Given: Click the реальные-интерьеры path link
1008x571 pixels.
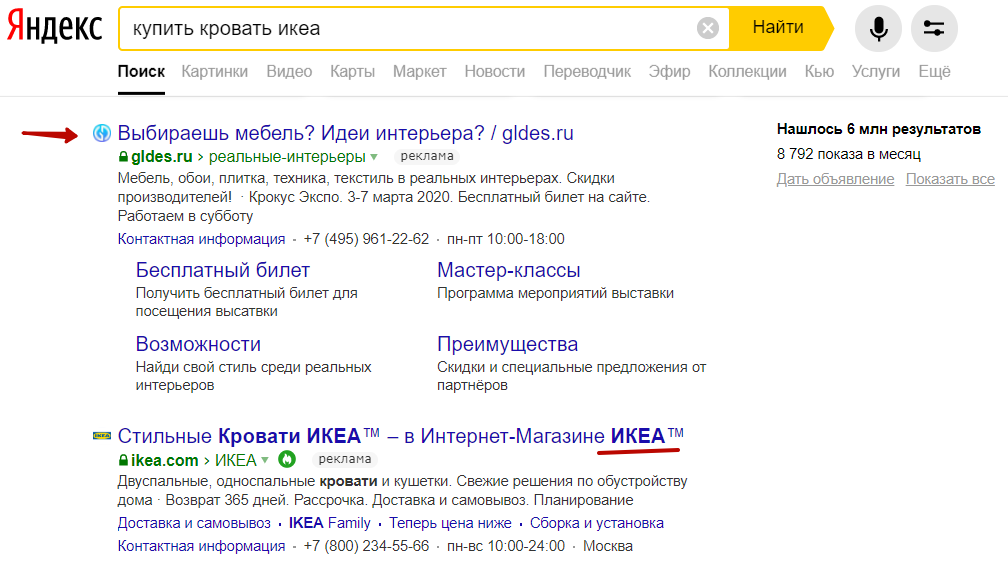Looking at the screenshot, I should pos(287,156).
